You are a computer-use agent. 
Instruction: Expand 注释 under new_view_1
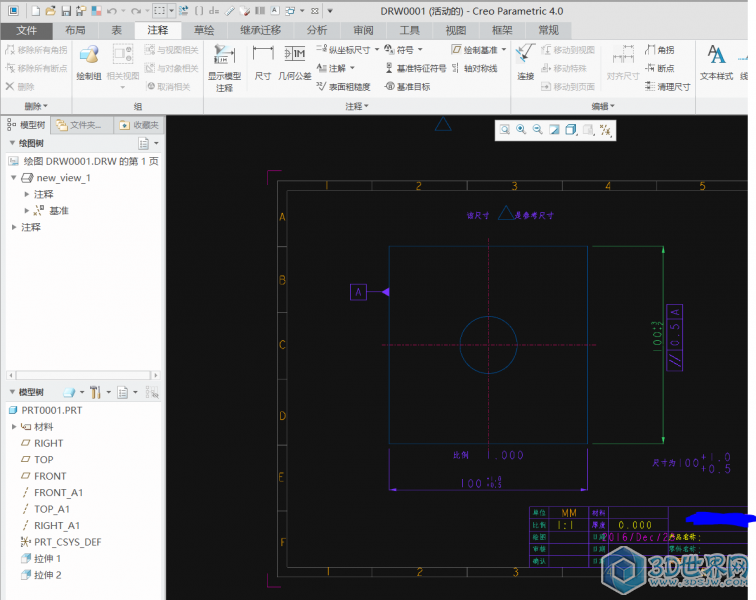coord(27,194)
